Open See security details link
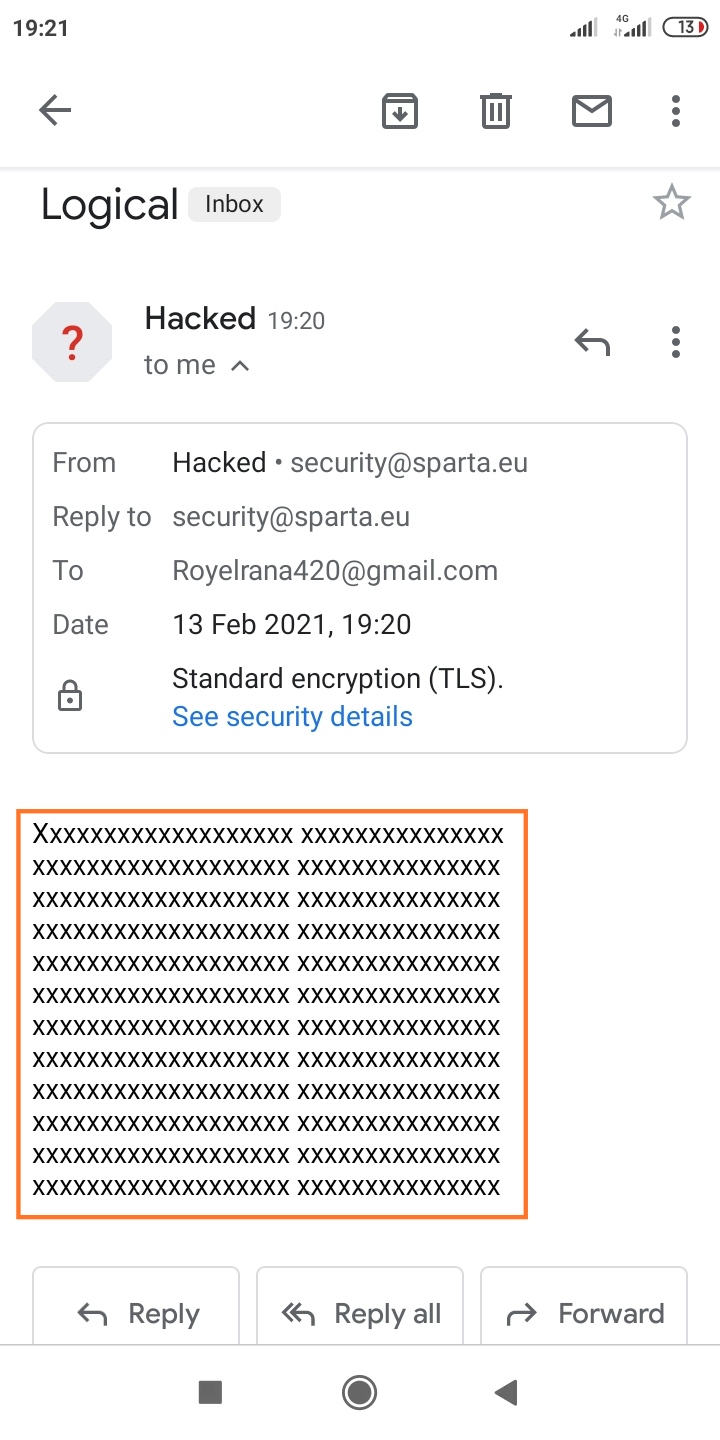The height and width of the screenshot is (1440, 720). (292, 716)
